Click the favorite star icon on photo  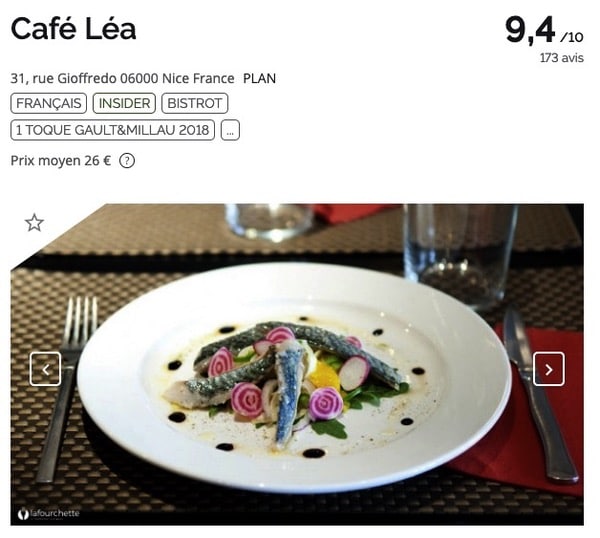click(34, 223)
